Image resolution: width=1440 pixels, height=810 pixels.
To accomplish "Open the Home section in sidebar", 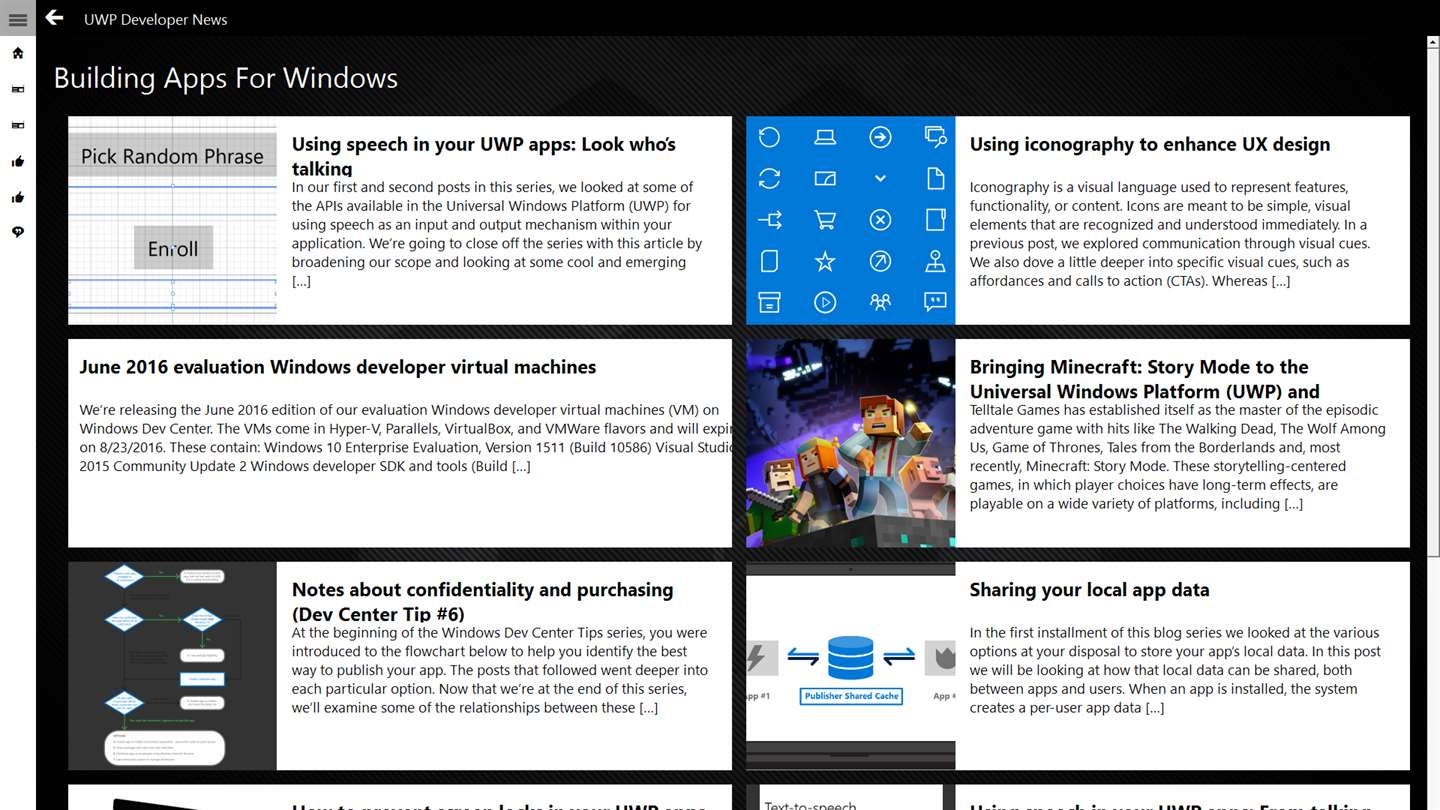I will (17, 53).
